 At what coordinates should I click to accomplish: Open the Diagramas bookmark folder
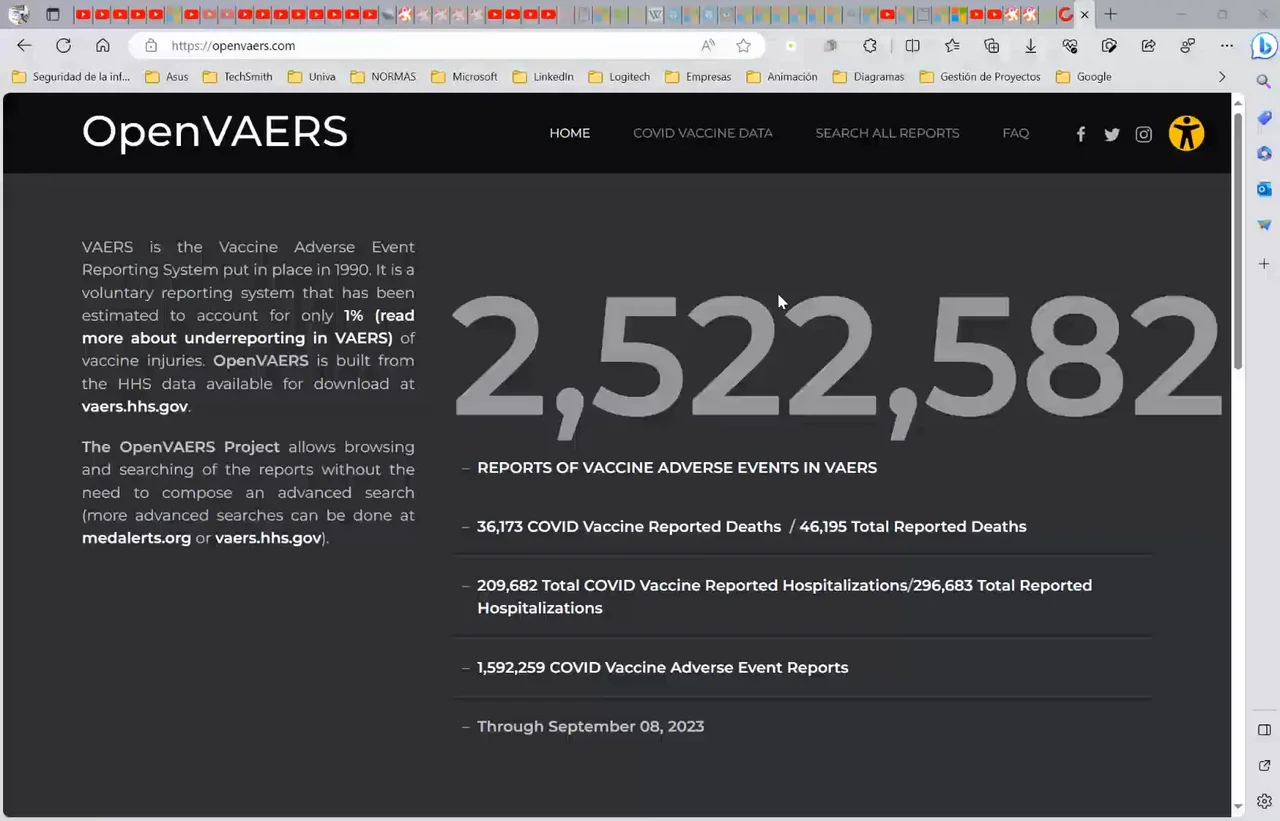click(868, 77)
